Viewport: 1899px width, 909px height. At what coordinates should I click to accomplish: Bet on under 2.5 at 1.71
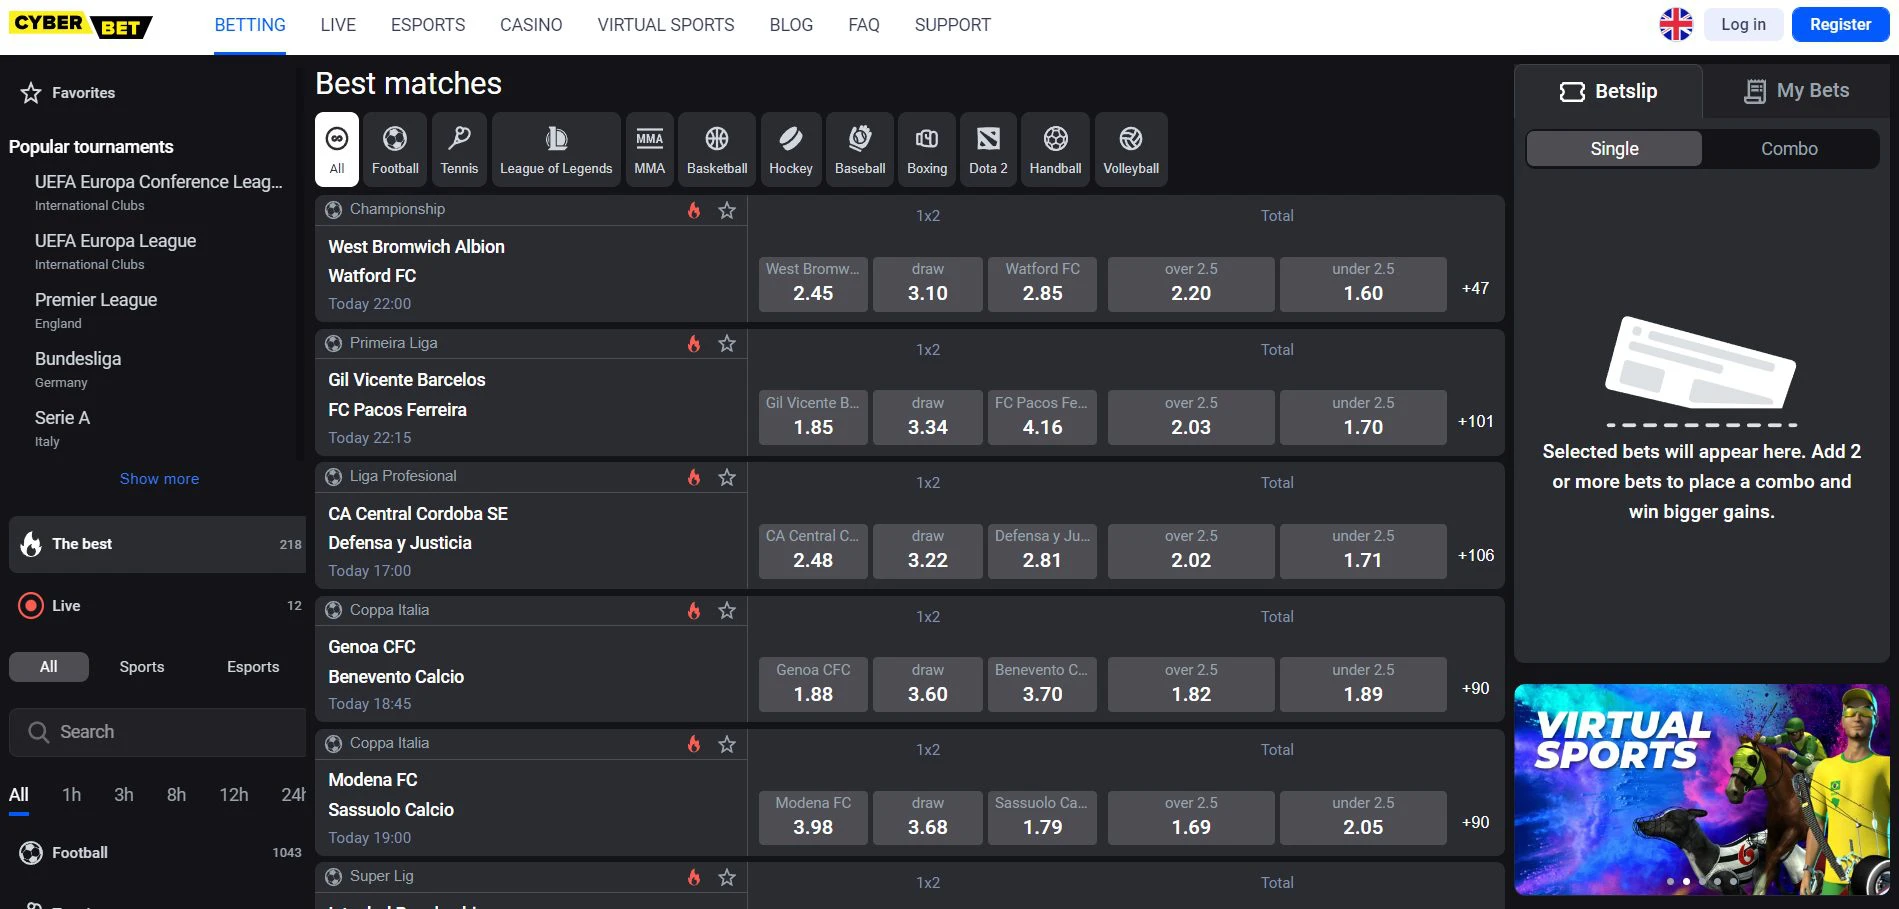coord(1363,551)
